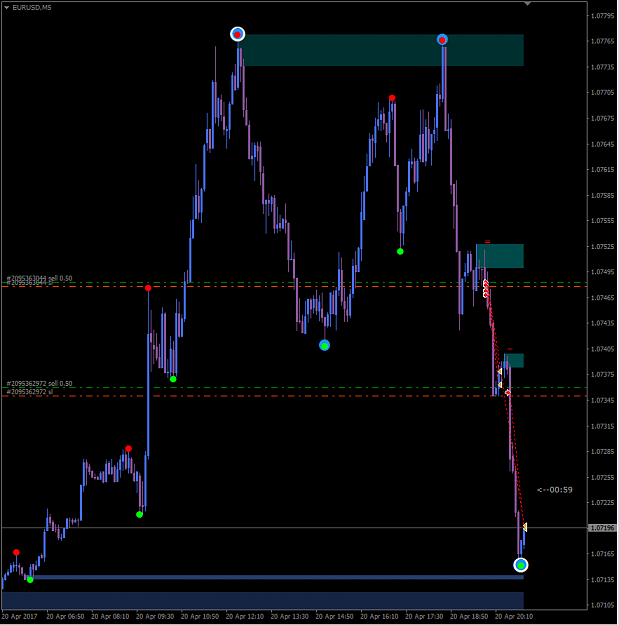Click price label 1.07765
Screen dimensions: 619x625
pyautogui.click(x=603, y=41)
